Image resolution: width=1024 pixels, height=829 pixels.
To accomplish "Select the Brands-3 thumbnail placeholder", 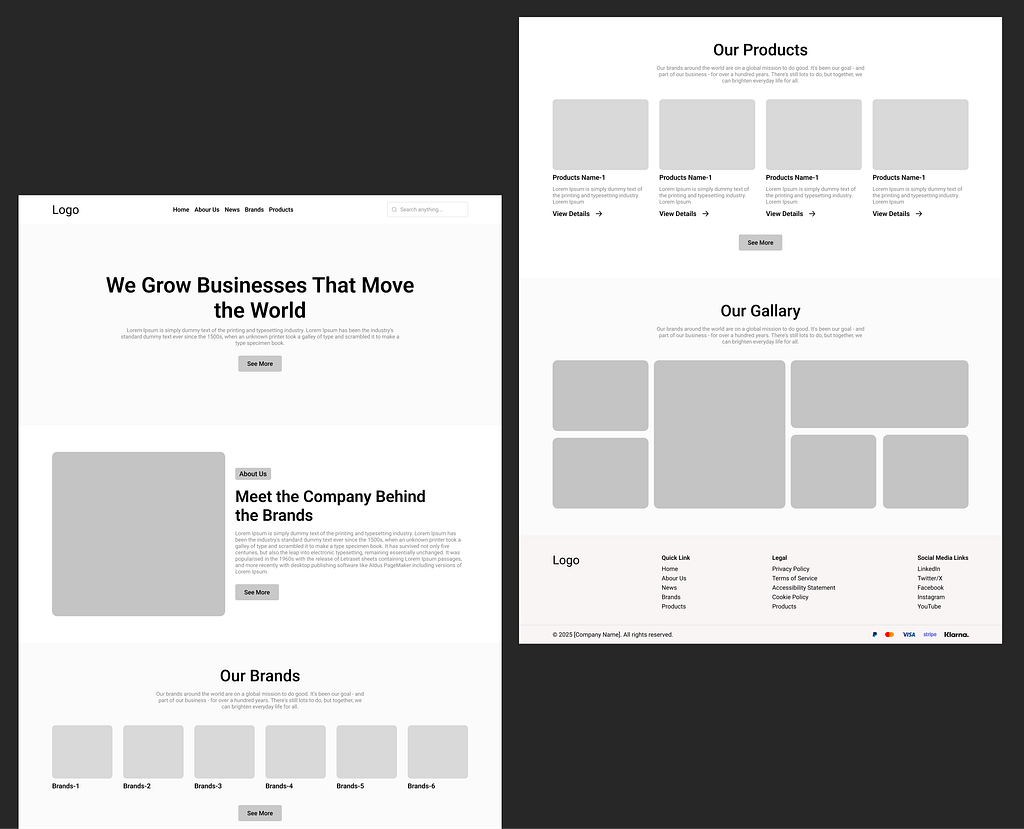I will [224, 751].
